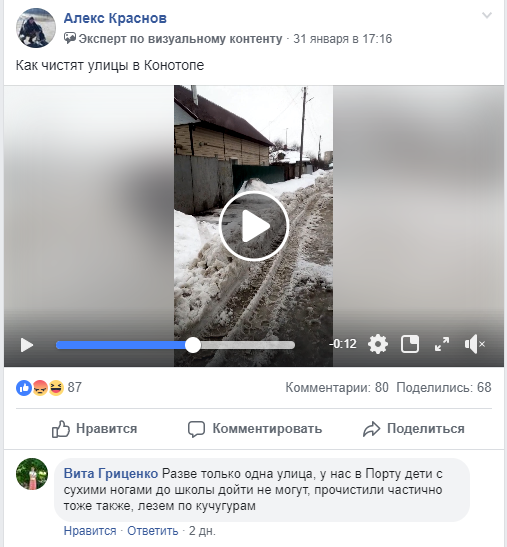Click the video progress slider handle
The height and width of the screenshot is (547, 507).
(x=193, y=345)
